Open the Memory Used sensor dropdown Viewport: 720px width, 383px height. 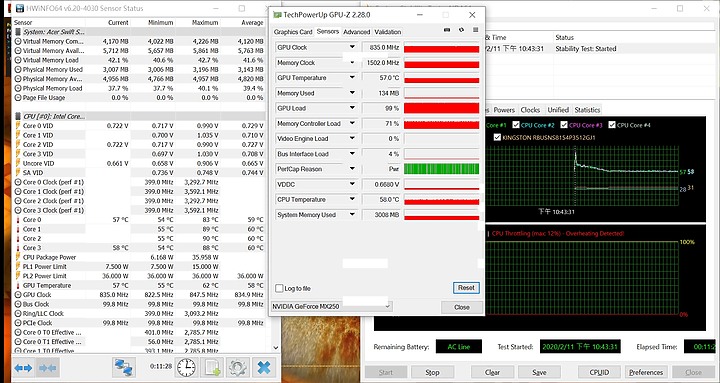click(352, 93)
